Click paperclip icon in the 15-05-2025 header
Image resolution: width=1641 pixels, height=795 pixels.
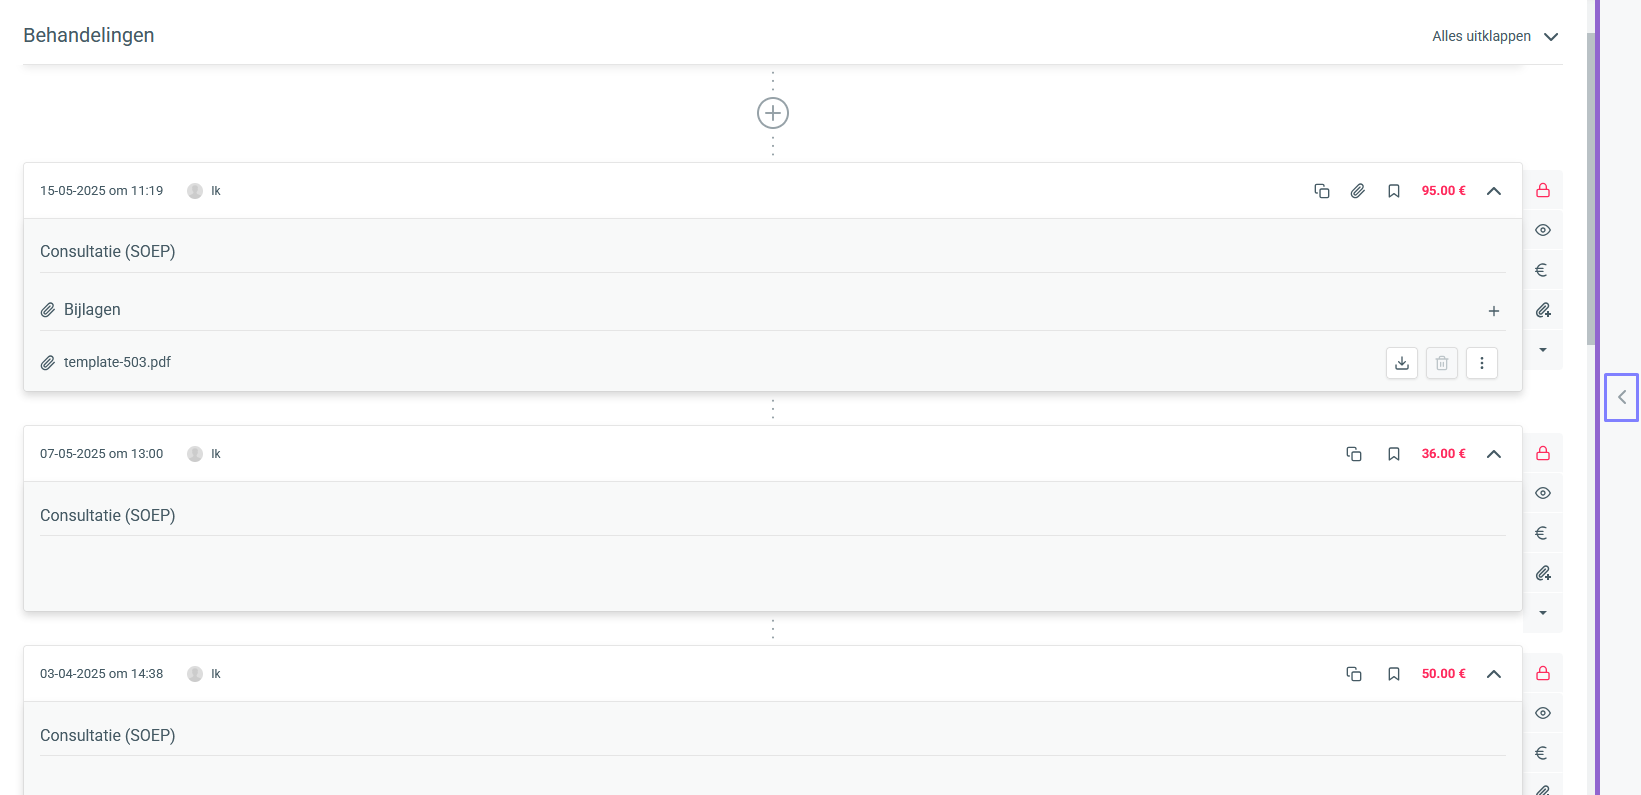1358,191
